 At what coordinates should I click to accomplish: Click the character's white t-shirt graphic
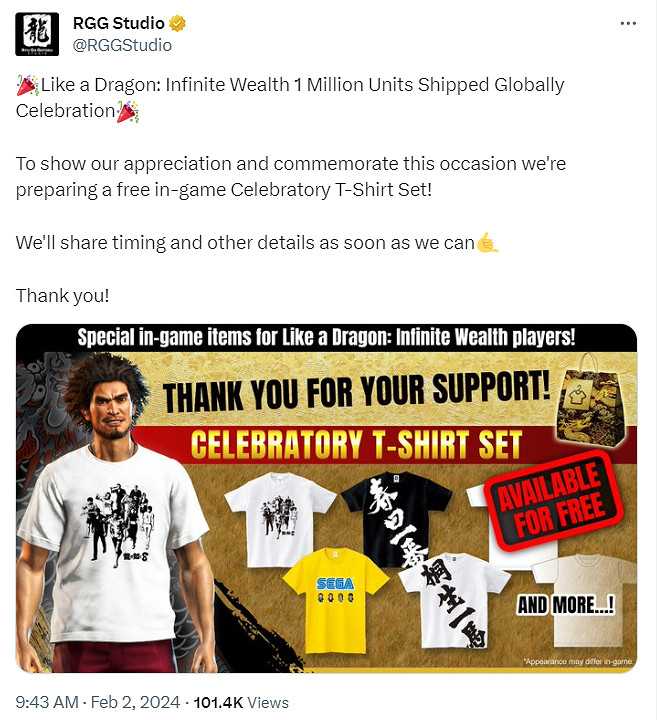(x=117, y=526)
